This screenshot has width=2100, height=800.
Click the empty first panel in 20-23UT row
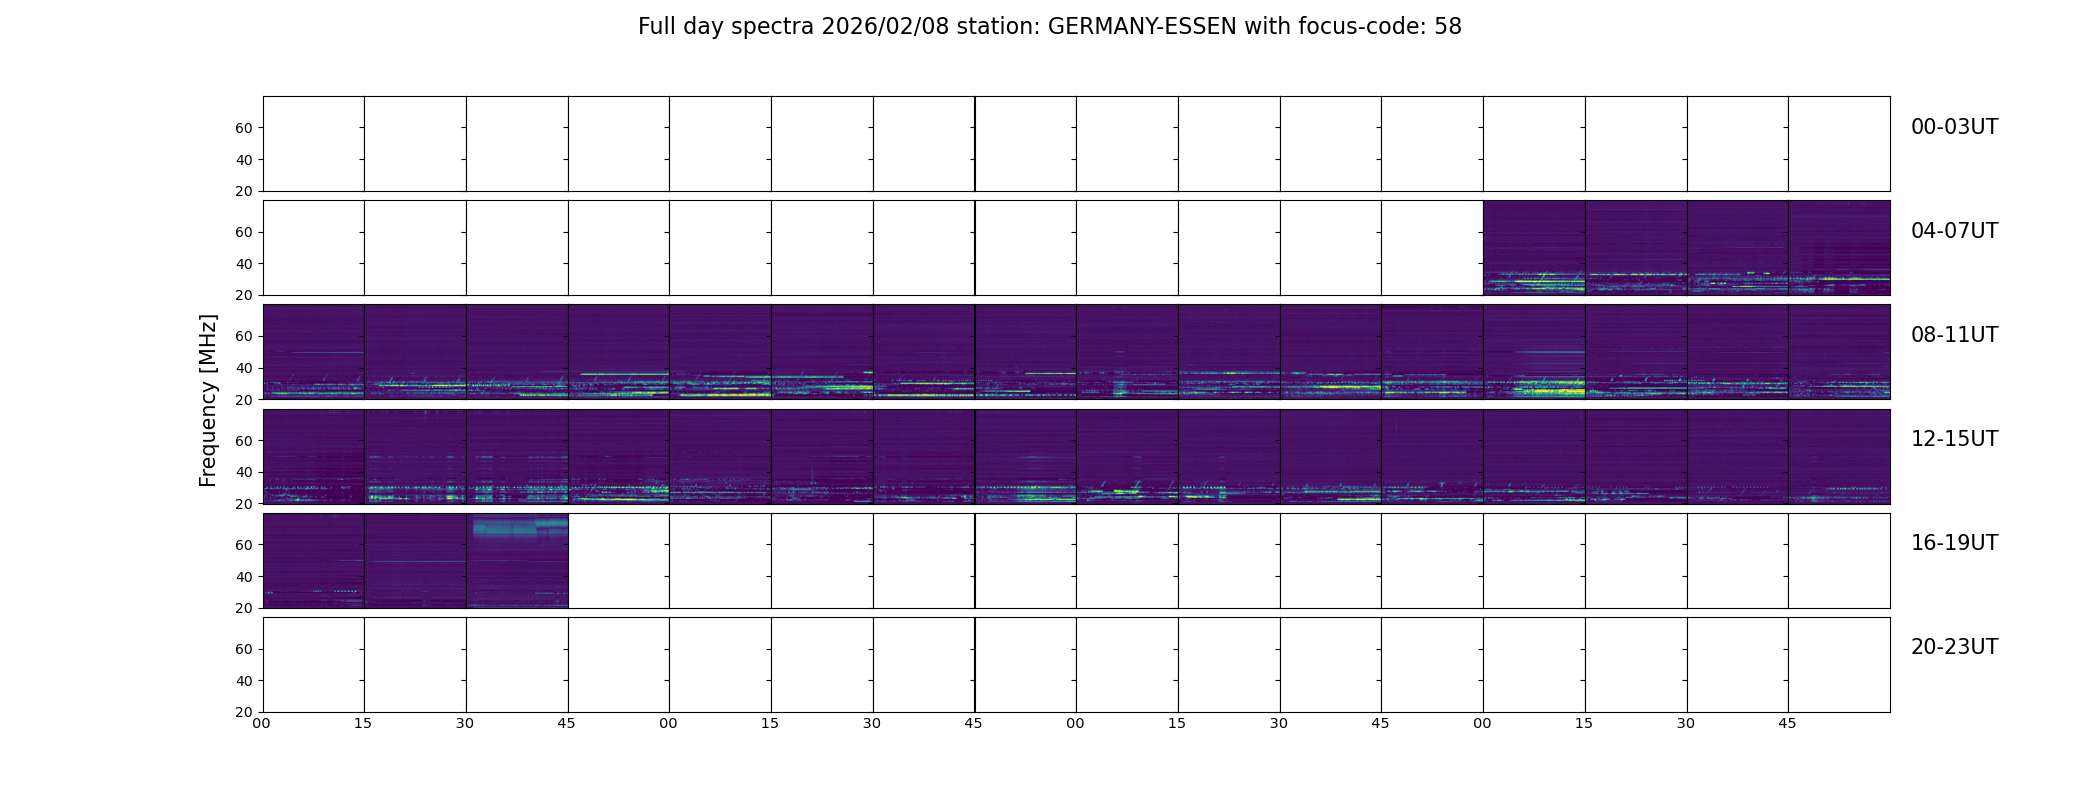click(x=314, y=665)
